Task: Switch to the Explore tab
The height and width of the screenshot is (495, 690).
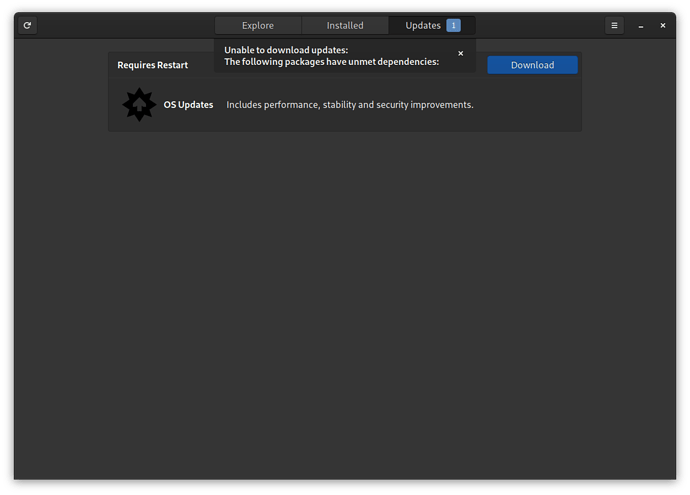Action: click(258, 26)
